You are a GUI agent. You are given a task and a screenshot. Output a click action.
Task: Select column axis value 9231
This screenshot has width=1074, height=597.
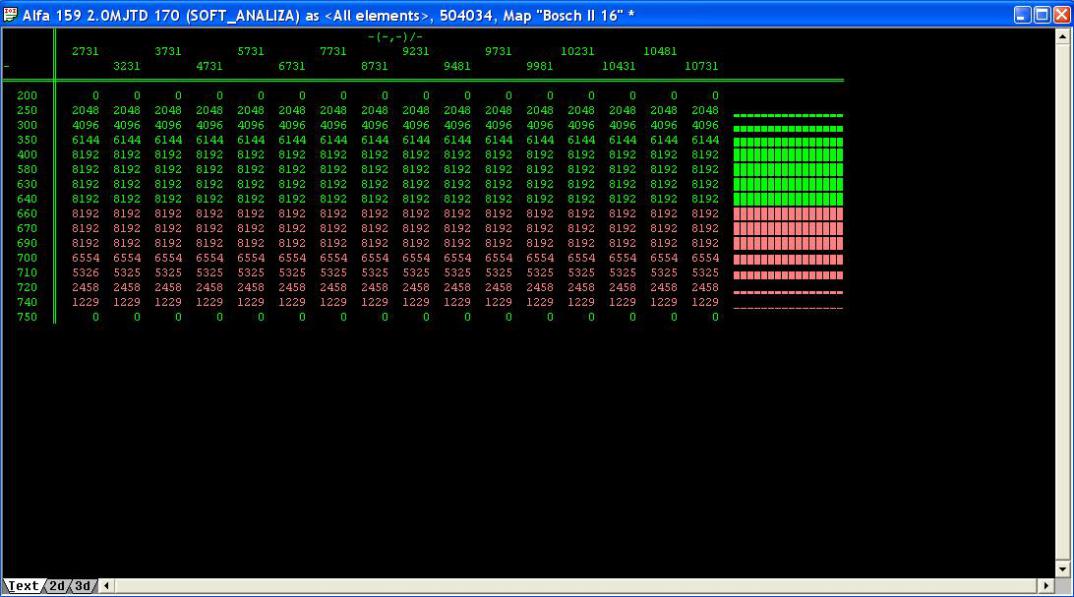(416, 51)
